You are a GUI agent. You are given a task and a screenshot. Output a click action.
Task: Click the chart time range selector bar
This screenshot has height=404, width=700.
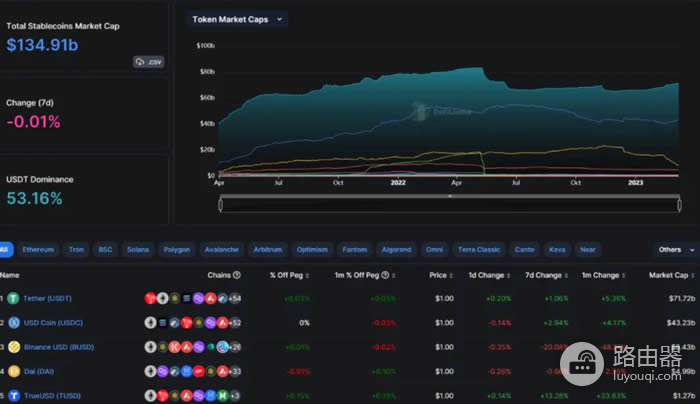point(450,205)
